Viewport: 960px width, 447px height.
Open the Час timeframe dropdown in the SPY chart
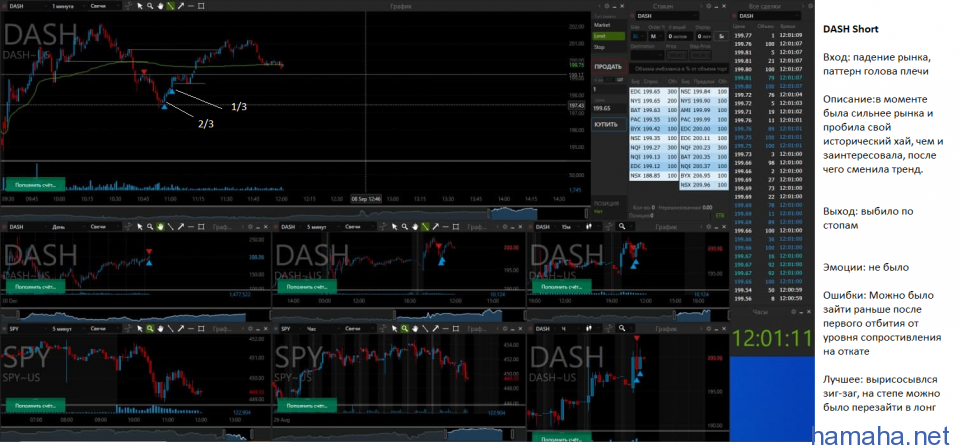click(323, 328)
